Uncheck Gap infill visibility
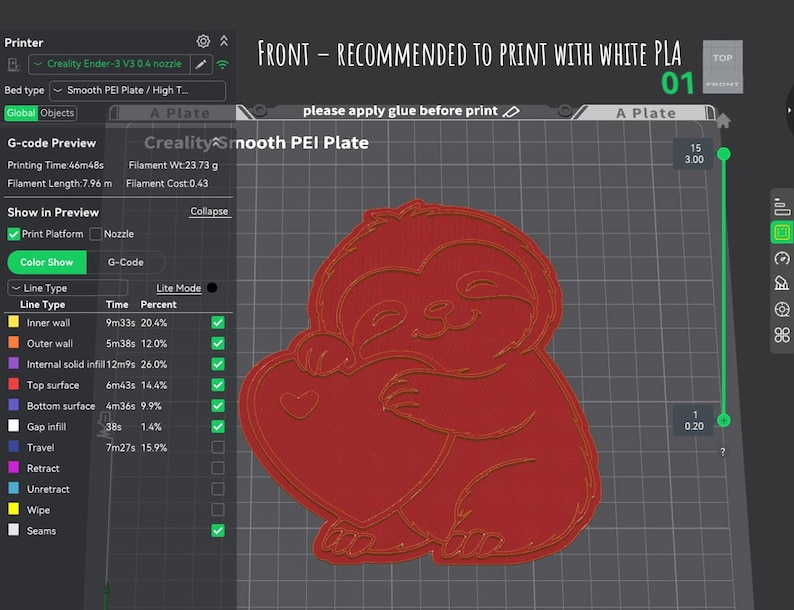This screenshot has height=610, width=794. pos(218,426)
